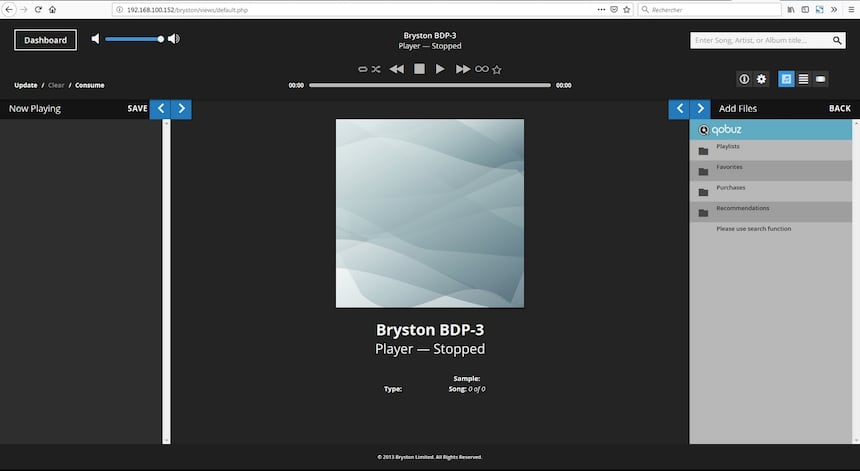Open the Purchases folder
This screenshot has height=471, width=860.
click(771, 191)
